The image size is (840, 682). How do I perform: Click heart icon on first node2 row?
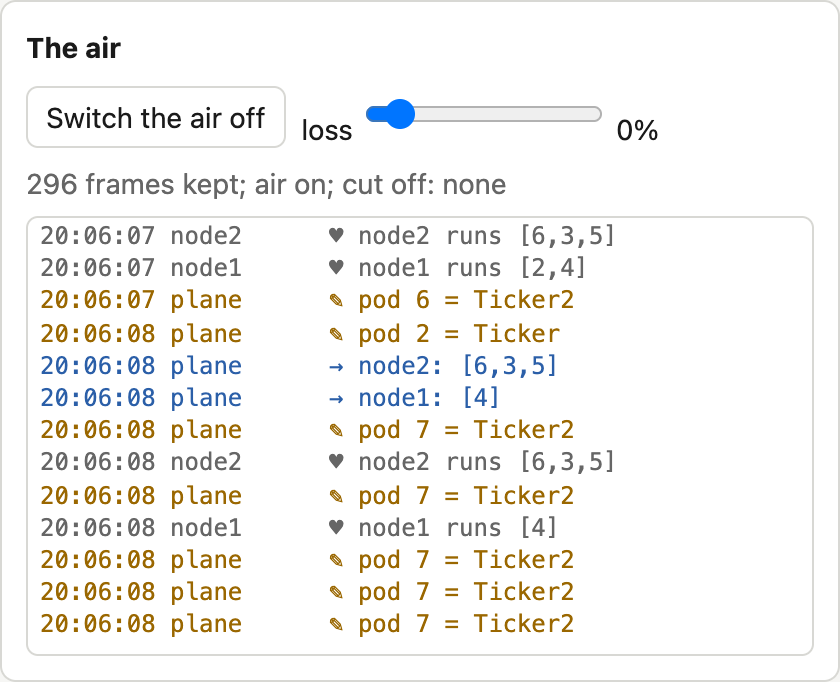336,236
